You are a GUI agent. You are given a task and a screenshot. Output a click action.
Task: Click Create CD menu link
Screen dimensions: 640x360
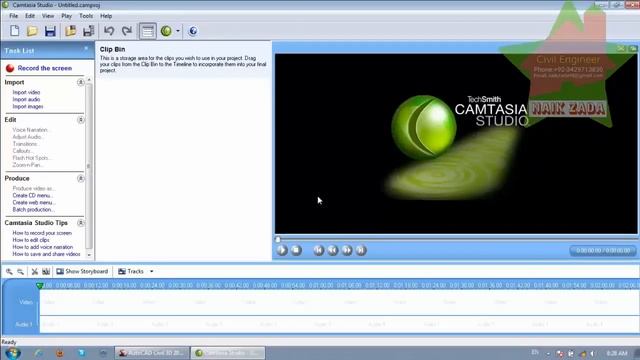tap(33, 196)
